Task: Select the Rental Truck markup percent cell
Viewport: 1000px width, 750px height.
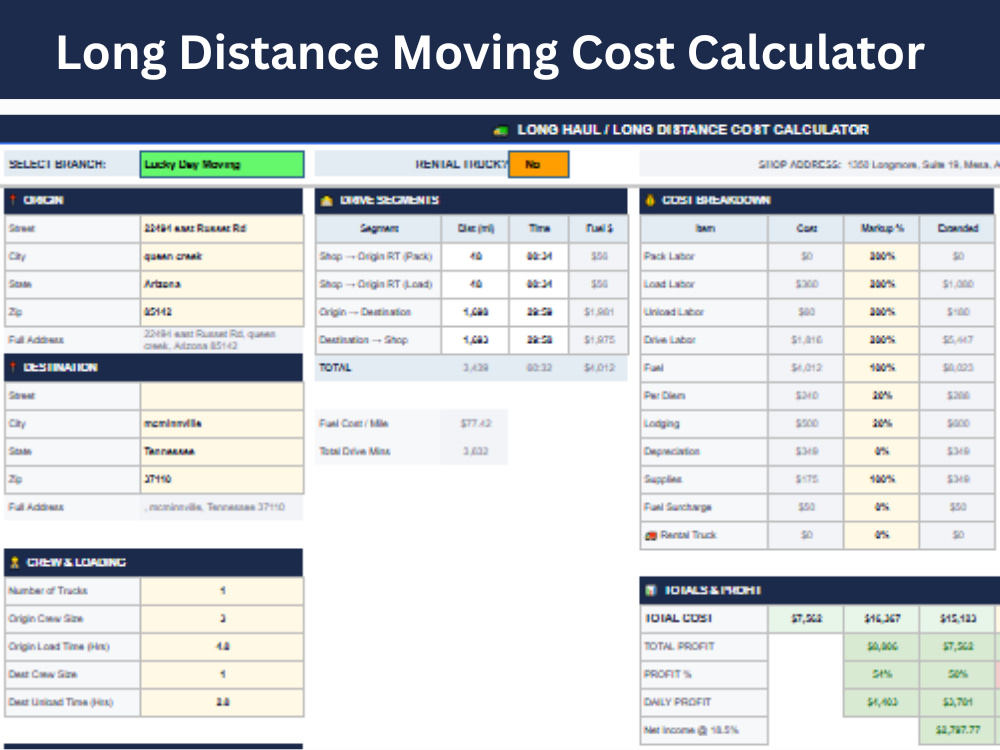Action: pyautogui.click(x=881, y=535)
